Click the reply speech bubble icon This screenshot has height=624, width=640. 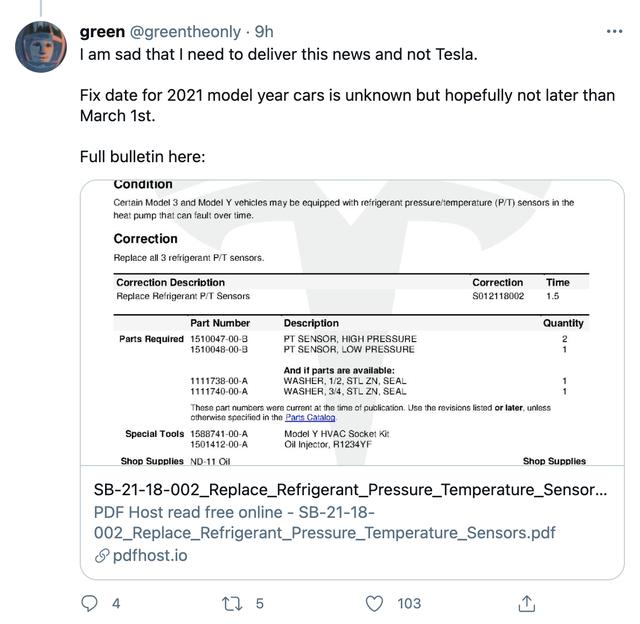tap(89, 603)
